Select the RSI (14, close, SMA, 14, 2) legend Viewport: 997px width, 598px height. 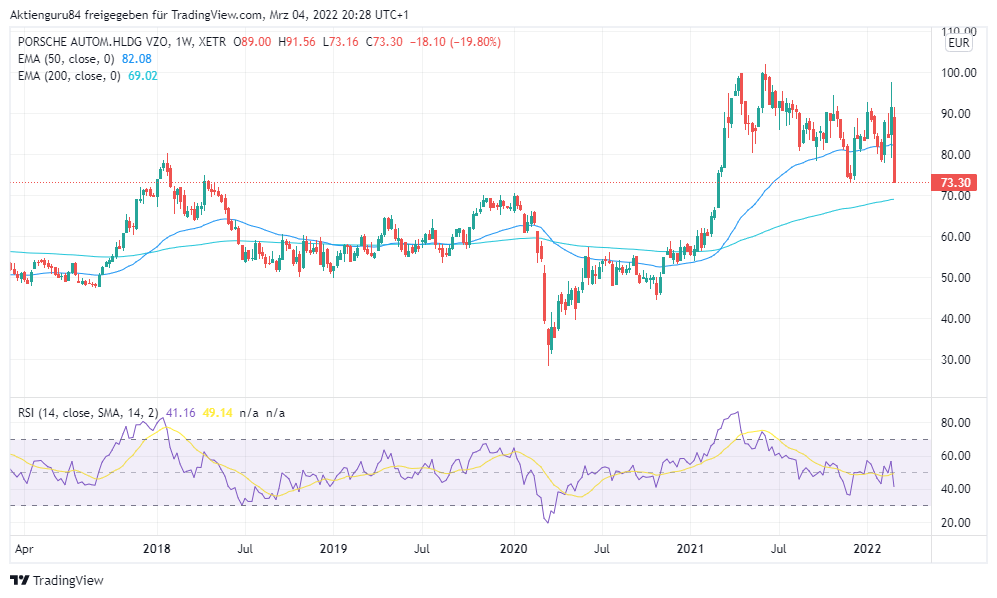point(88,413)
